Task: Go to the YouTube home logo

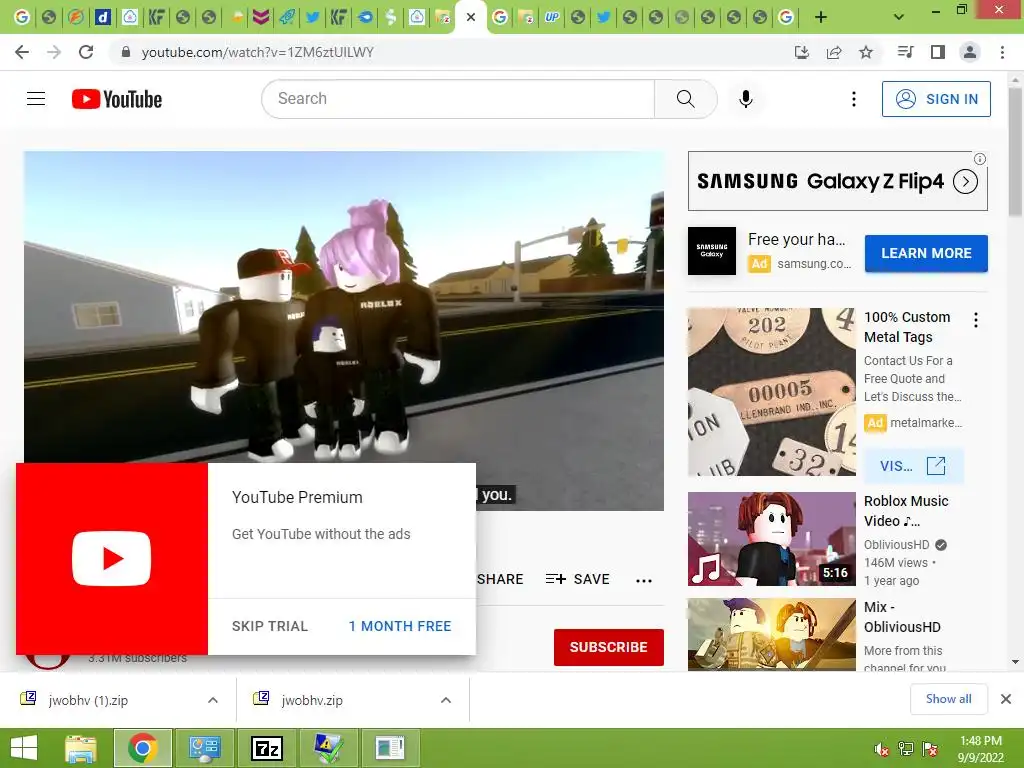Action: [117, 99]
